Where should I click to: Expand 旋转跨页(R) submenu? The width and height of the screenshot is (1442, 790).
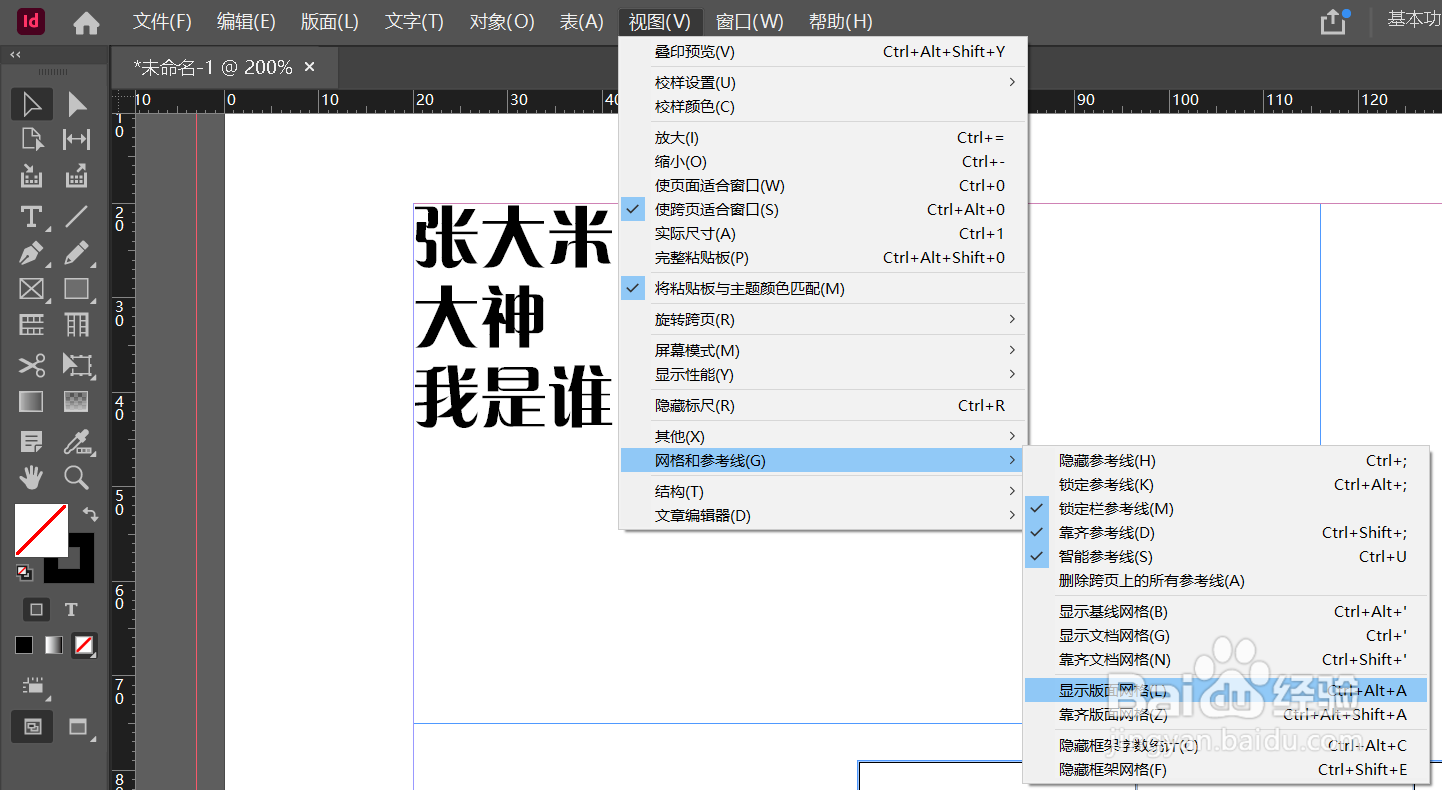[x=824, y=320]
